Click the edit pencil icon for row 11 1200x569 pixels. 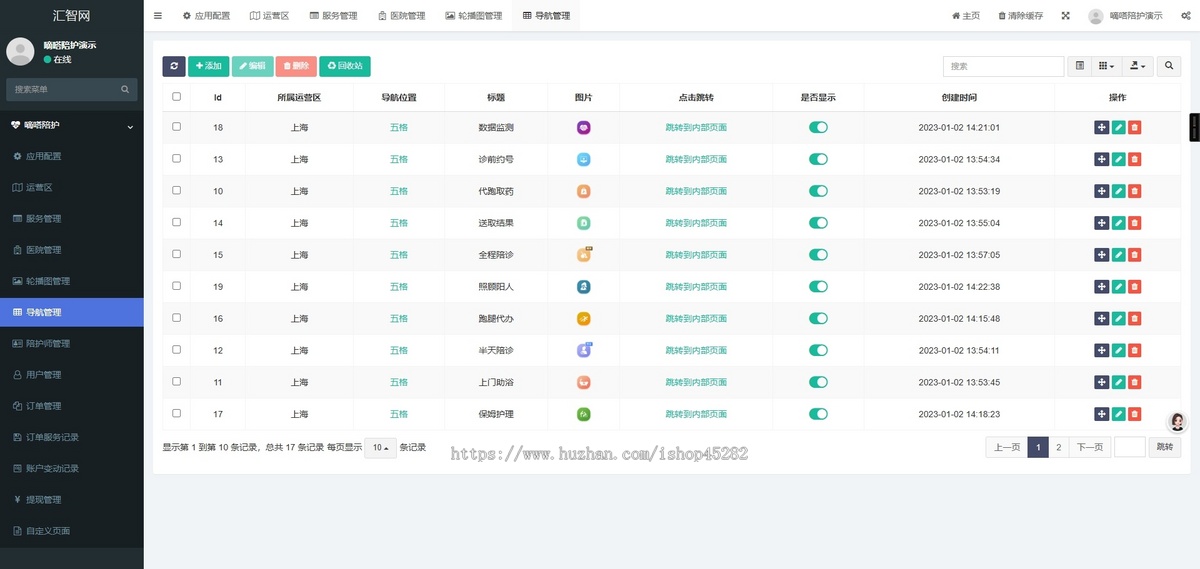[x=1118, y=382]
